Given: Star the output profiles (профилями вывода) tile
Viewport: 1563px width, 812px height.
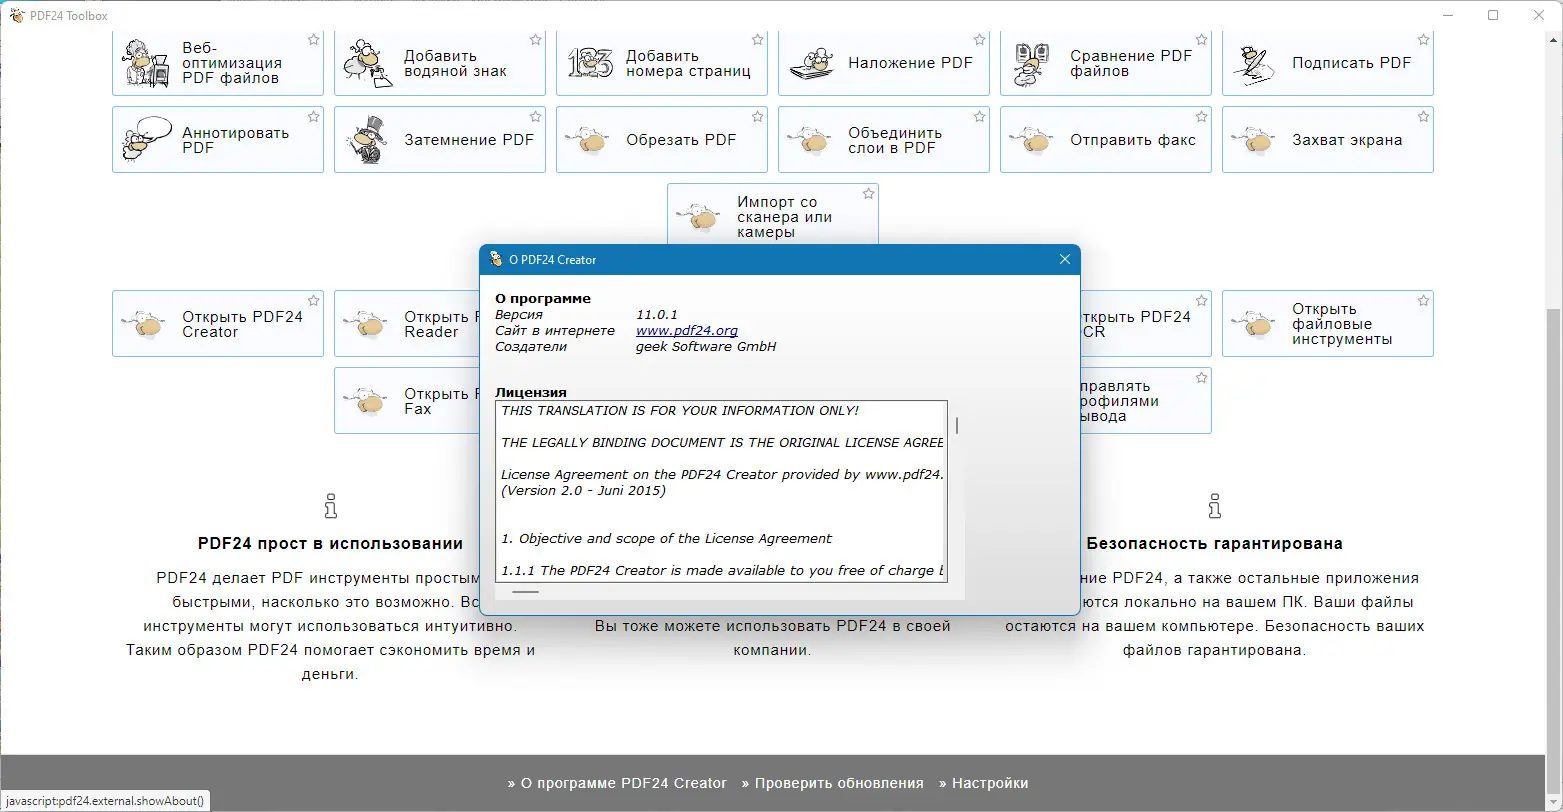Looking at the screenshot, I should (1202, 378).
